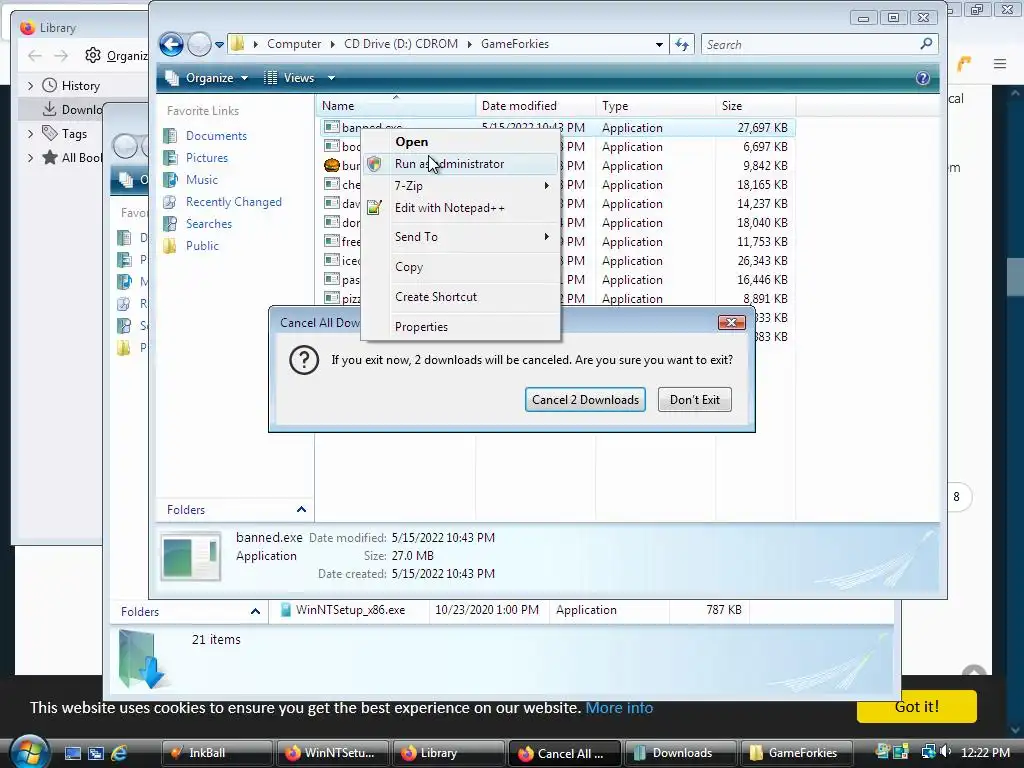
Task: Open the Pictures favorite link
Action: pos(207,158)
